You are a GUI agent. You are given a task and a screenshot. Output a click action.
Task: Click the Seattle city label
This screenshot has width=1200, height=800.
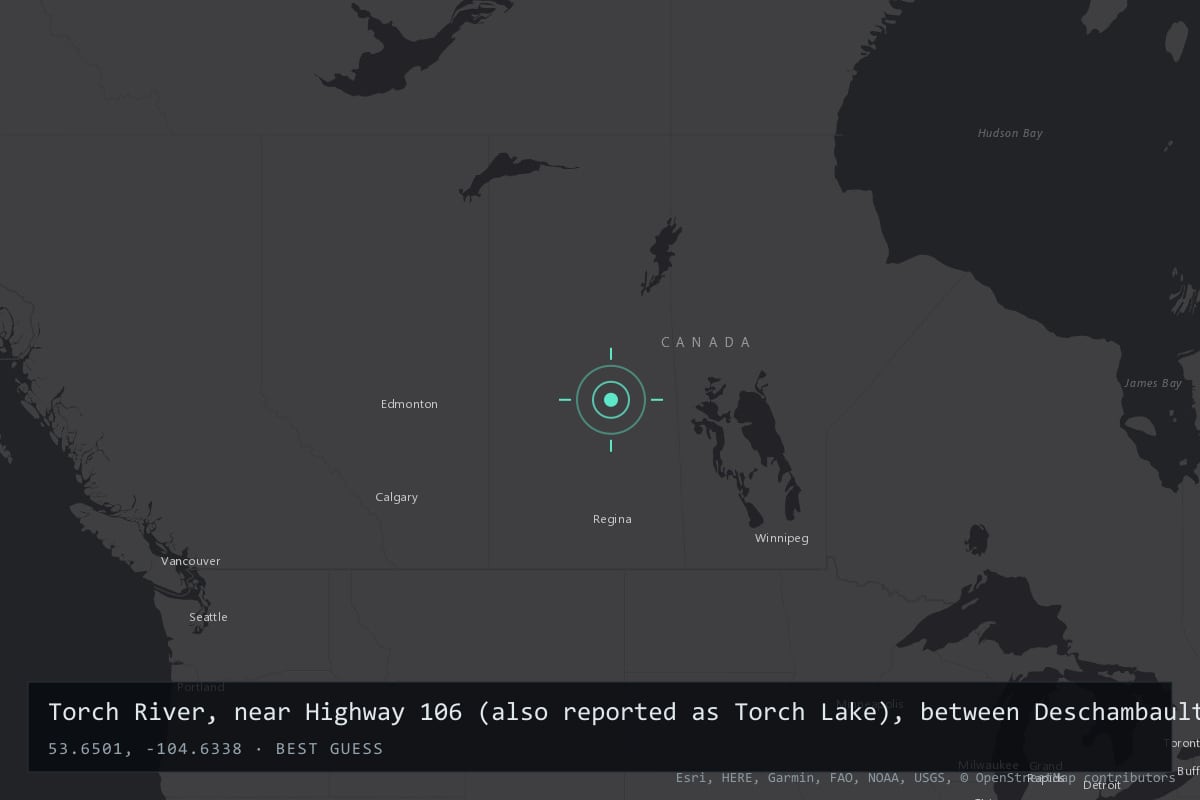point(208,617)
